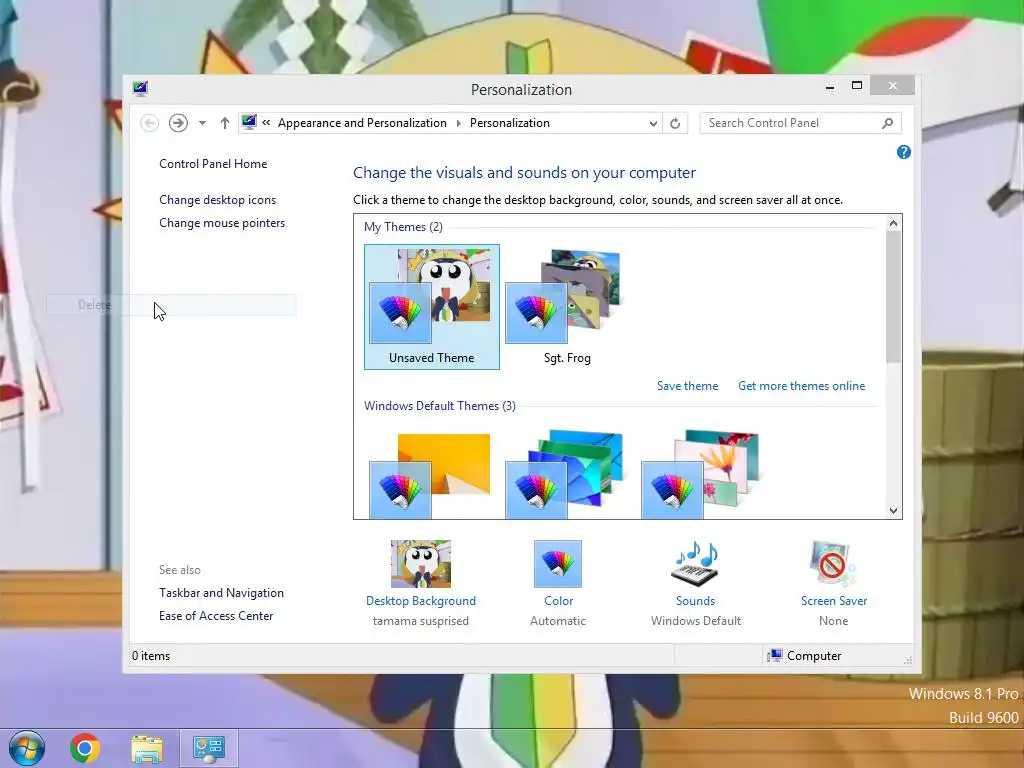The height and width of the screenshot is (768, 1024).
Task: Click Control Panel taskbar icon
Action: 209,748
